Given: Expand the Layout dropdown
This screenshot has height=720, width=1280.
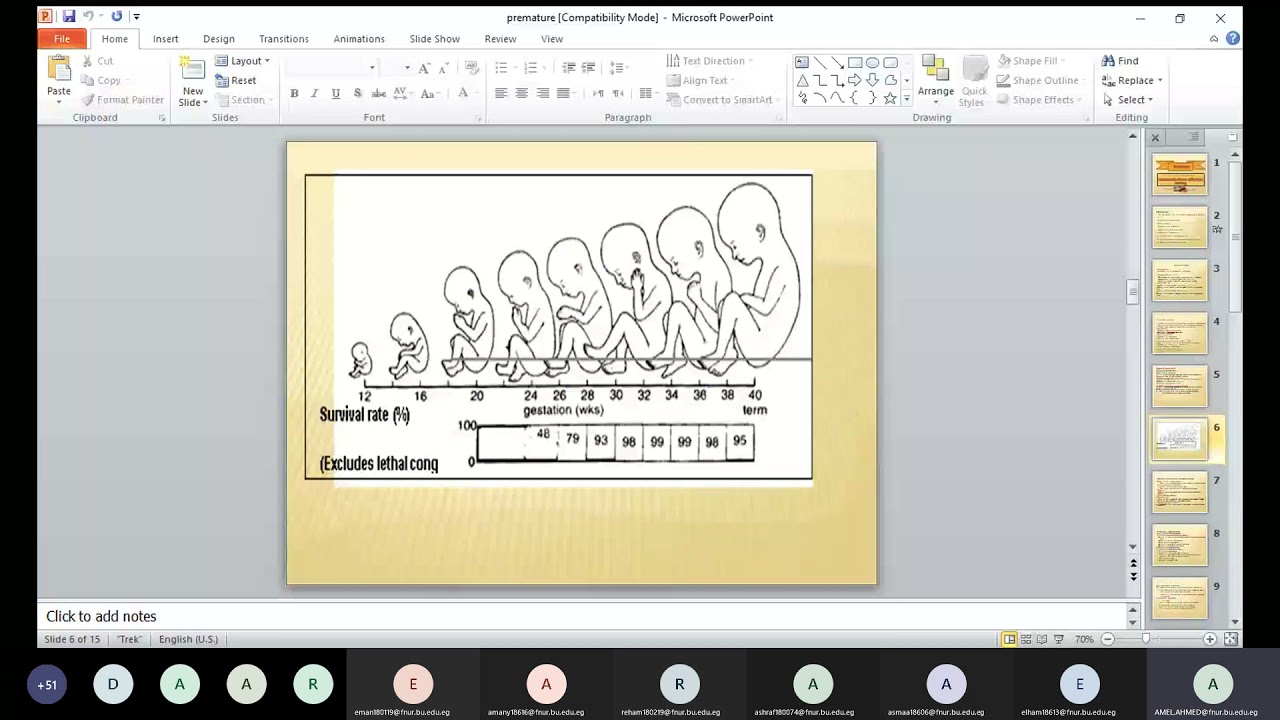Looking at the screenshot, I should tap(242, 61).
